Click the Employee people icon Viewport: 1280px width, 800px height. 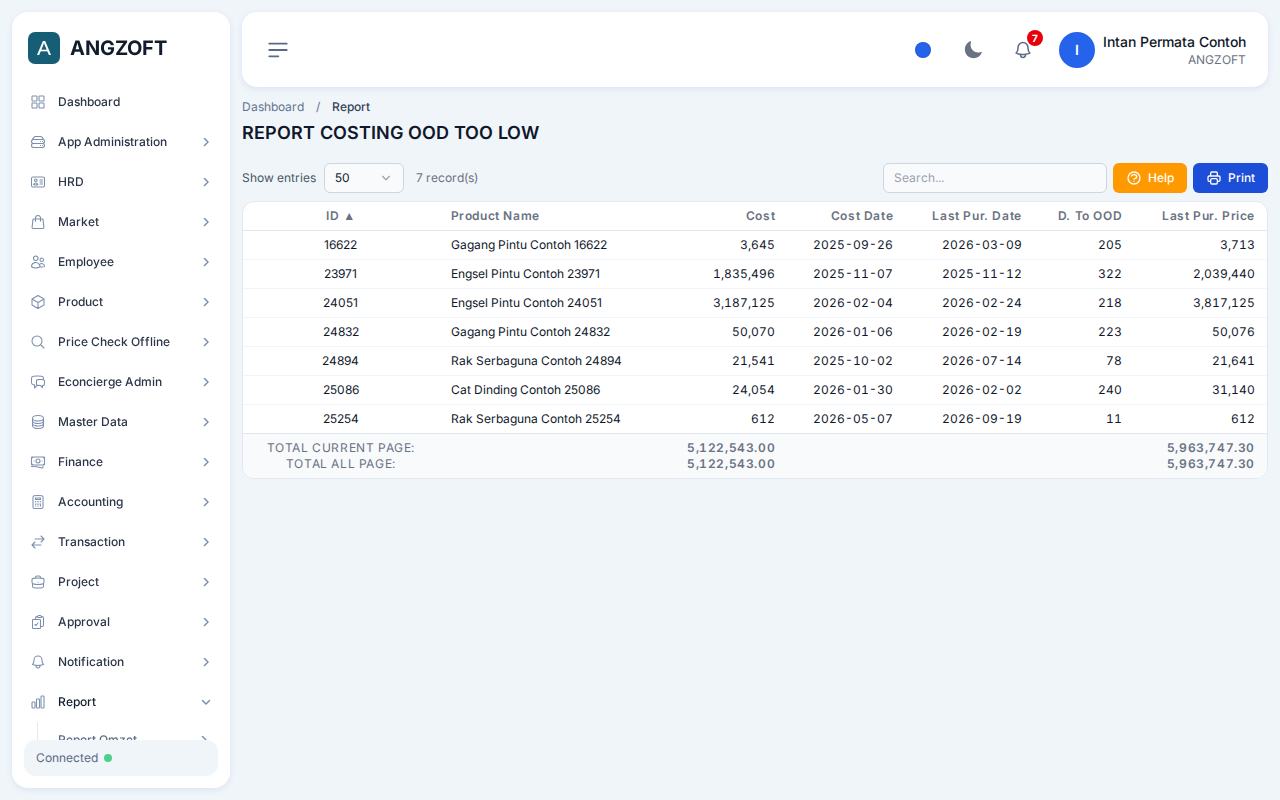pos(38,262)
